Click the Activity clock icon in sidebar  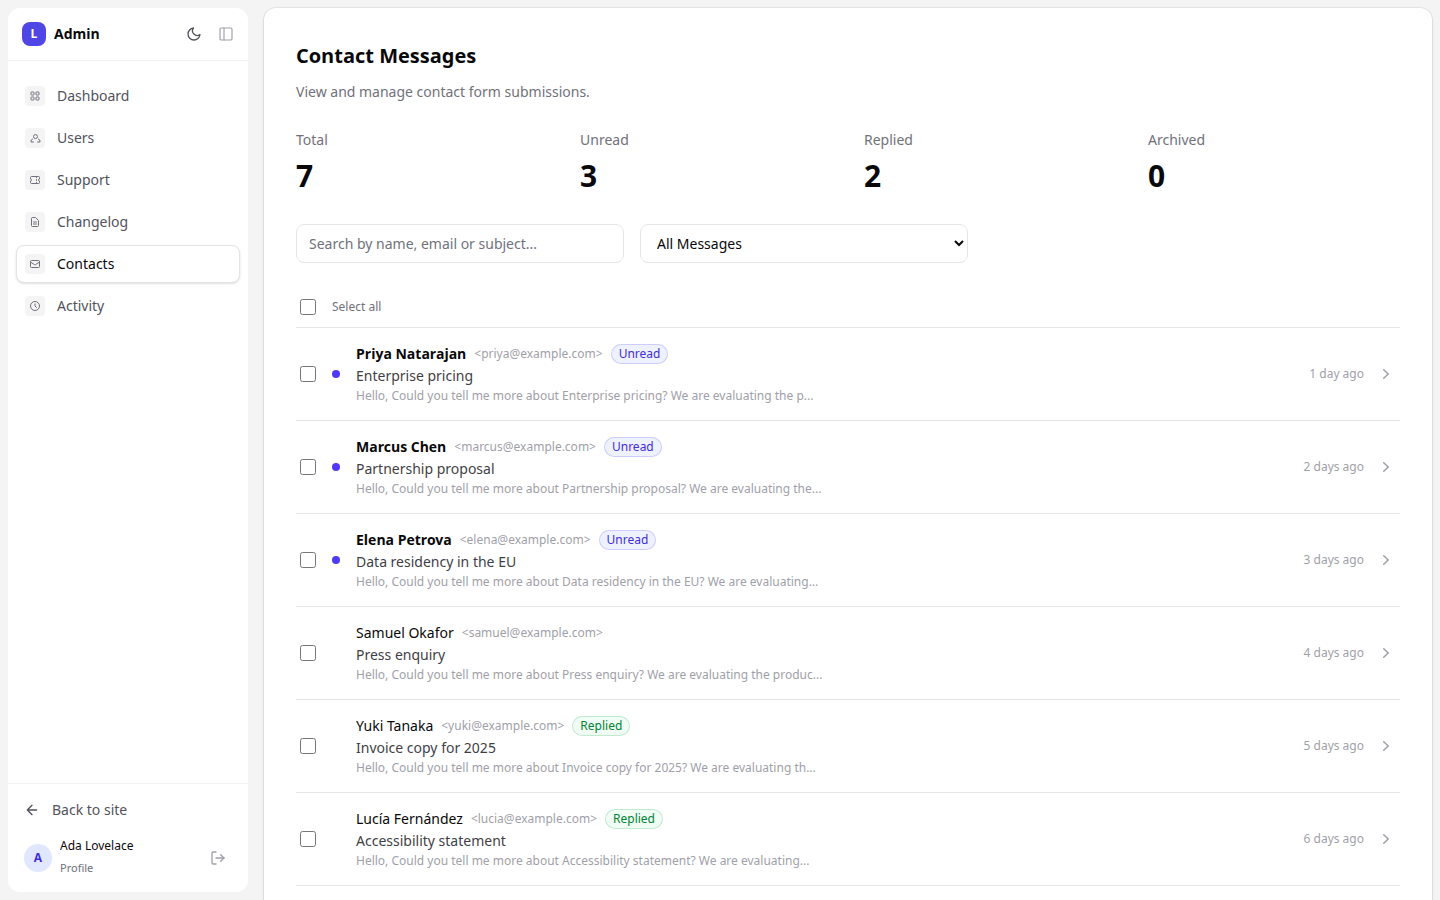point(35,306)
